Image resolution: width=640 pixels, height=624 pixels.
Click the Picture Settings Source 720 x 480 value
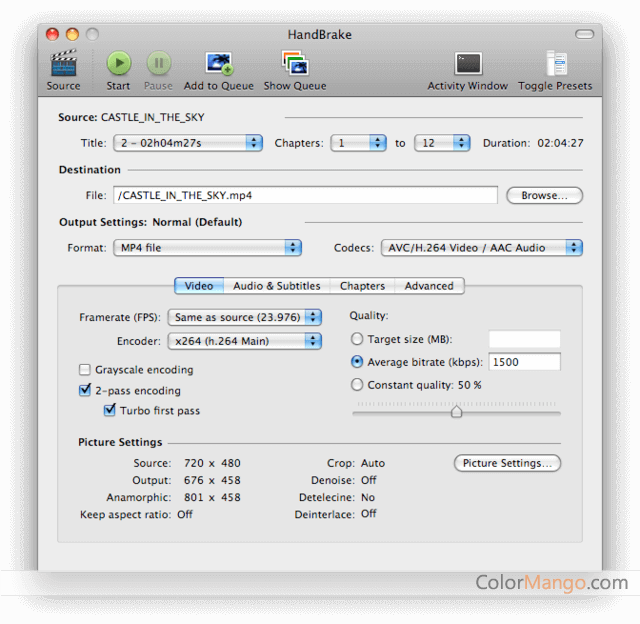[212, 463]
